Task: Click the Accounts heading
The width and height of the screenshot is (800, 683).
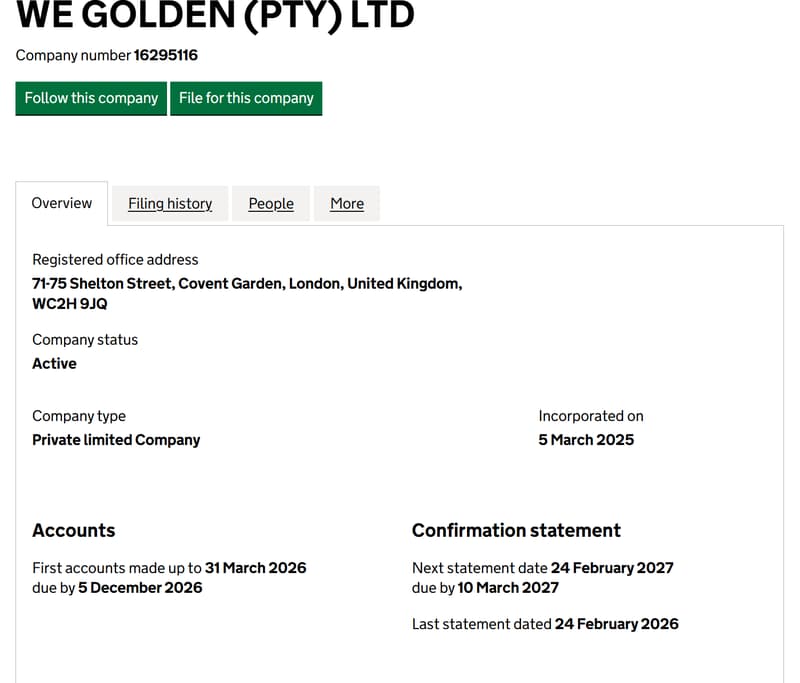Action: (73, 530)
